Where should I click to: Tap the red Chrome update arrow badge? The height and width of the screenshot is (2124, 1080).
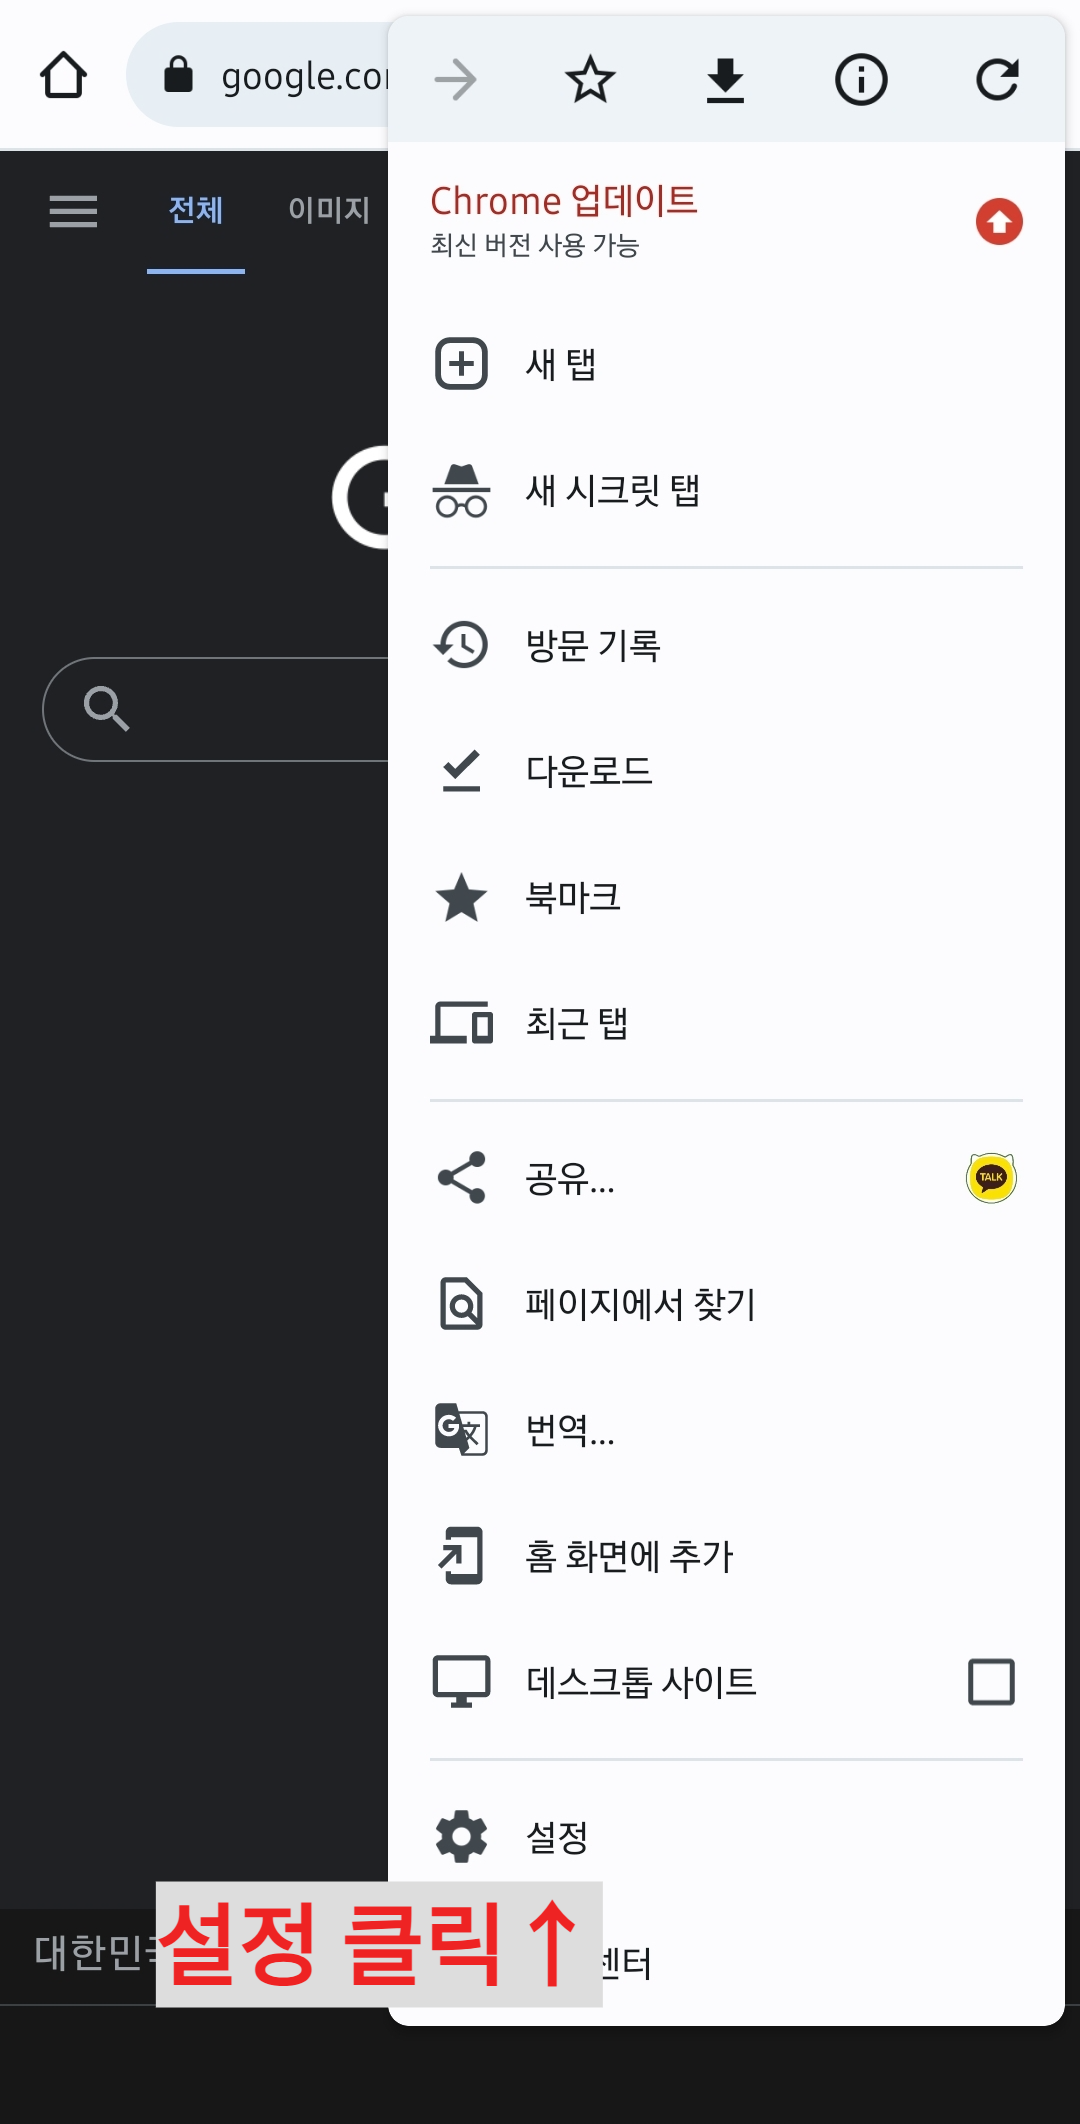(998, 222)
